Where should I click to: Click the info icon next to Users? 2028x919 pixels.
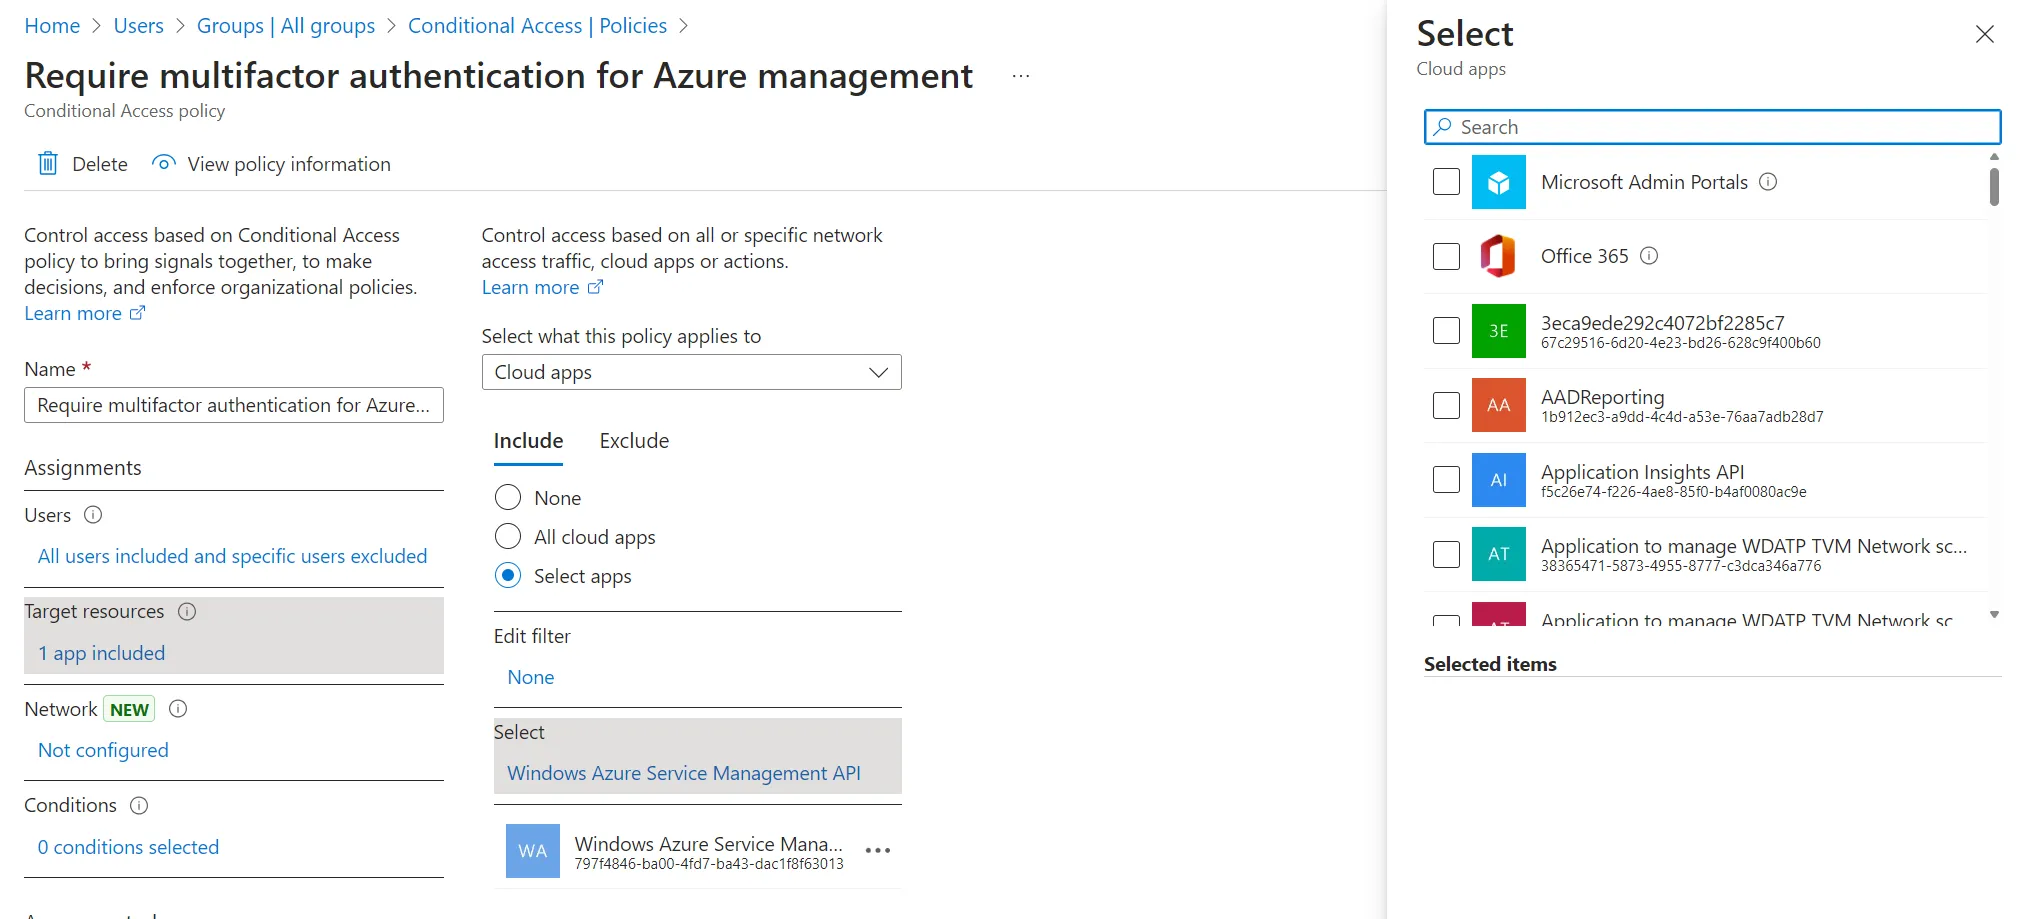point(93,515)
